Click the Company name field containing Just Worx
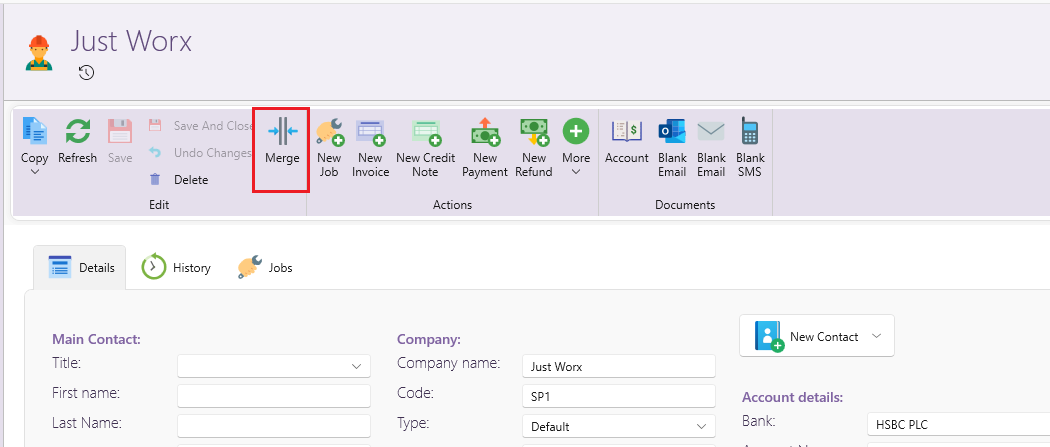Screen dimensions: 1050x447 point(619,366)
